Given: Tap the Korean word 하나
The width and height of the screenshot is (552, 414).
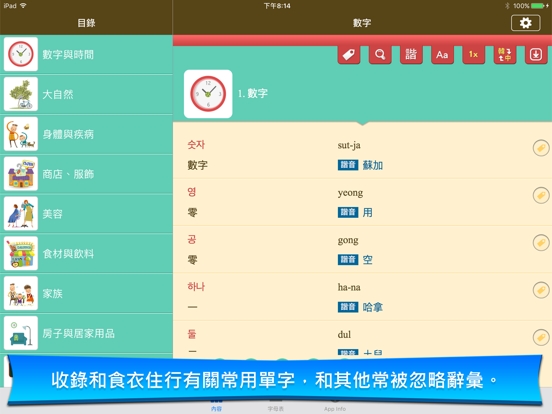Looking at the screenshot, I should (x=196, y=287).
